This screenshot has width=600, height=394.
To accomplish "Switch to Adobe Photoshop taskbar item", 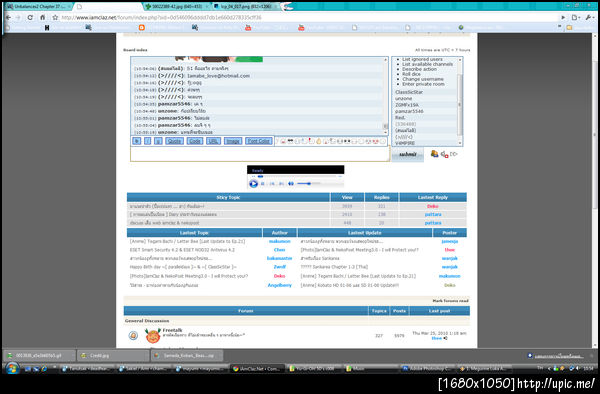I will click(x=427, y=369).
